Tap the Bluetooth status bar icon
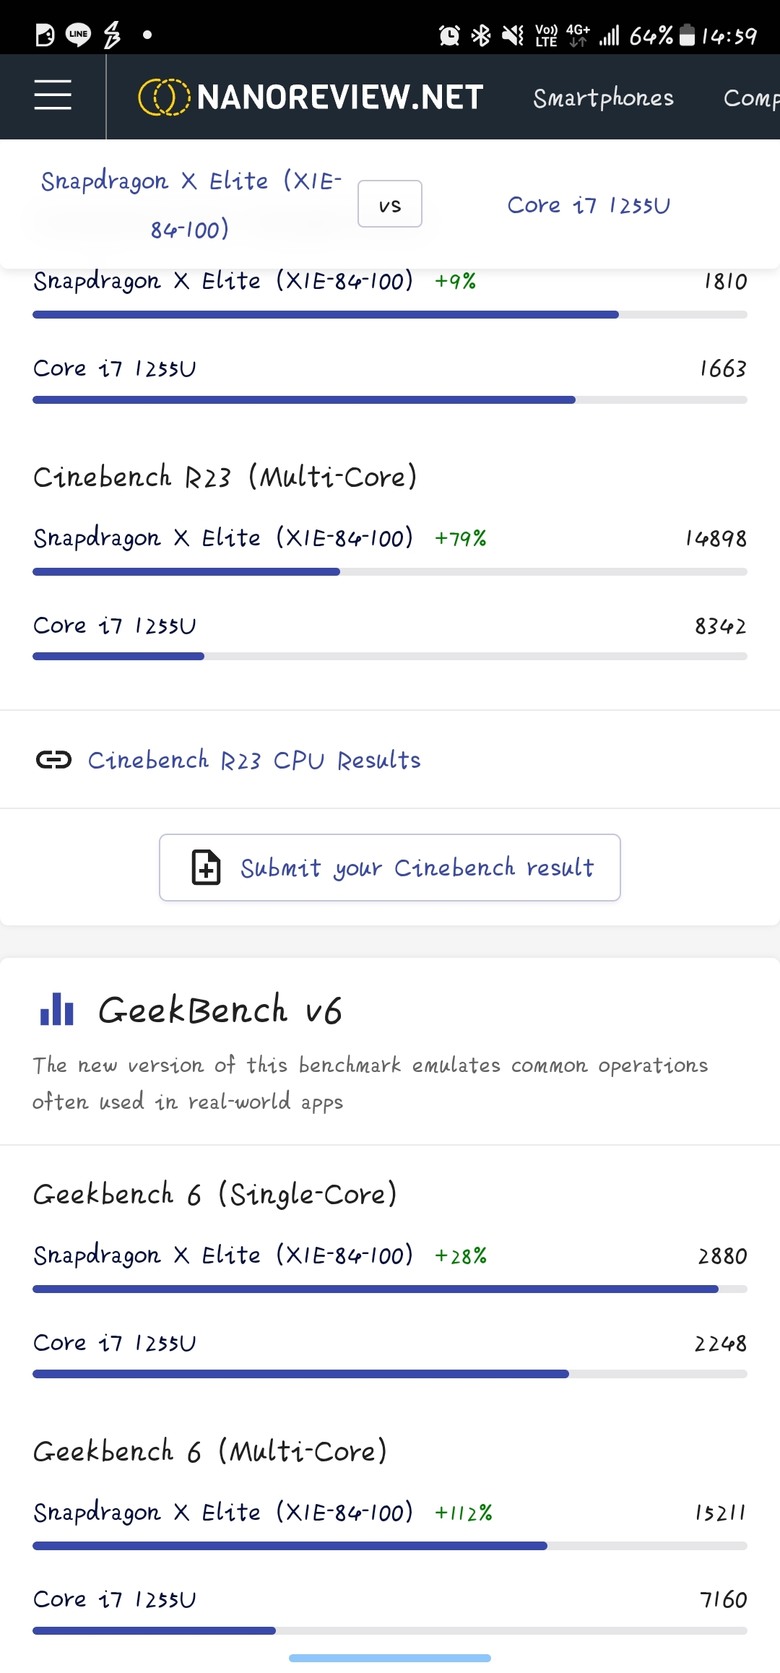The height and width of the screenshot is (1673, 780). [481, 36]
